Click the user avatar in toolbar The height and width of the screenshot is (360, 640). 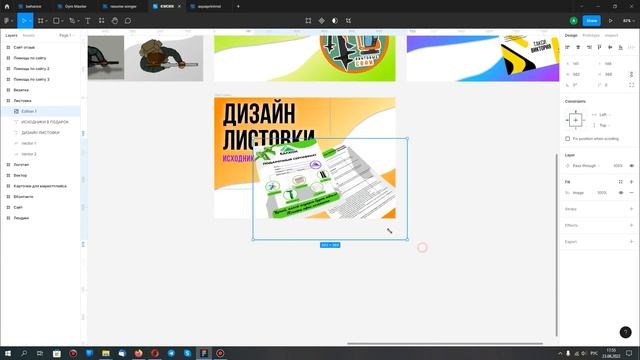point(573,20)
